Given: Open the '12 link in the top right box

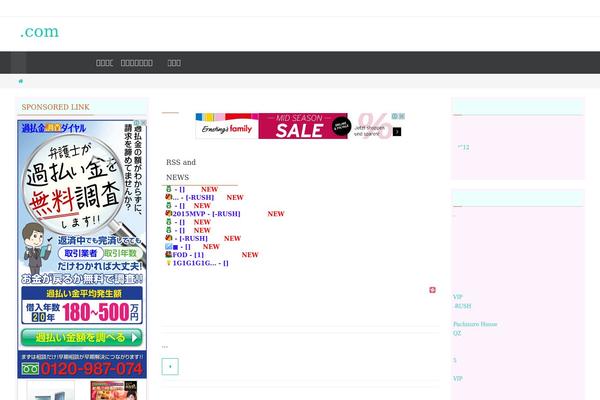Looking at the screenshot, I should click(463, 147).
